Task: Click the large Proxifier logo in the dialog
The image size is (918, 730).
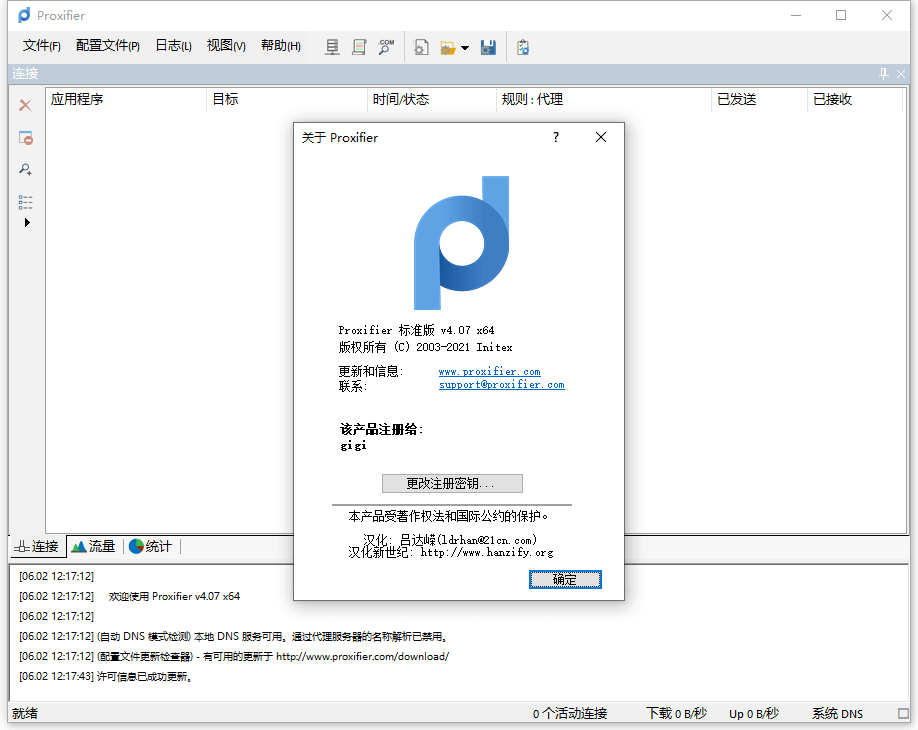Action: click(x=461, y=243)
